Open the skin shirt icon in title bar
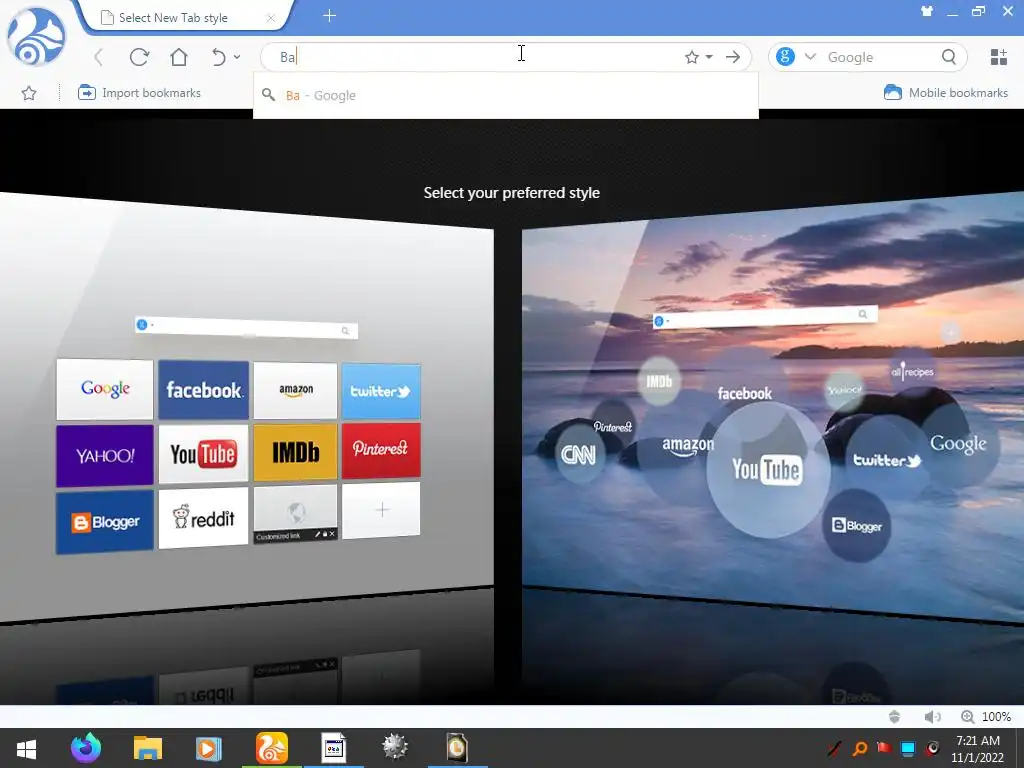 (x=927, y=11)
